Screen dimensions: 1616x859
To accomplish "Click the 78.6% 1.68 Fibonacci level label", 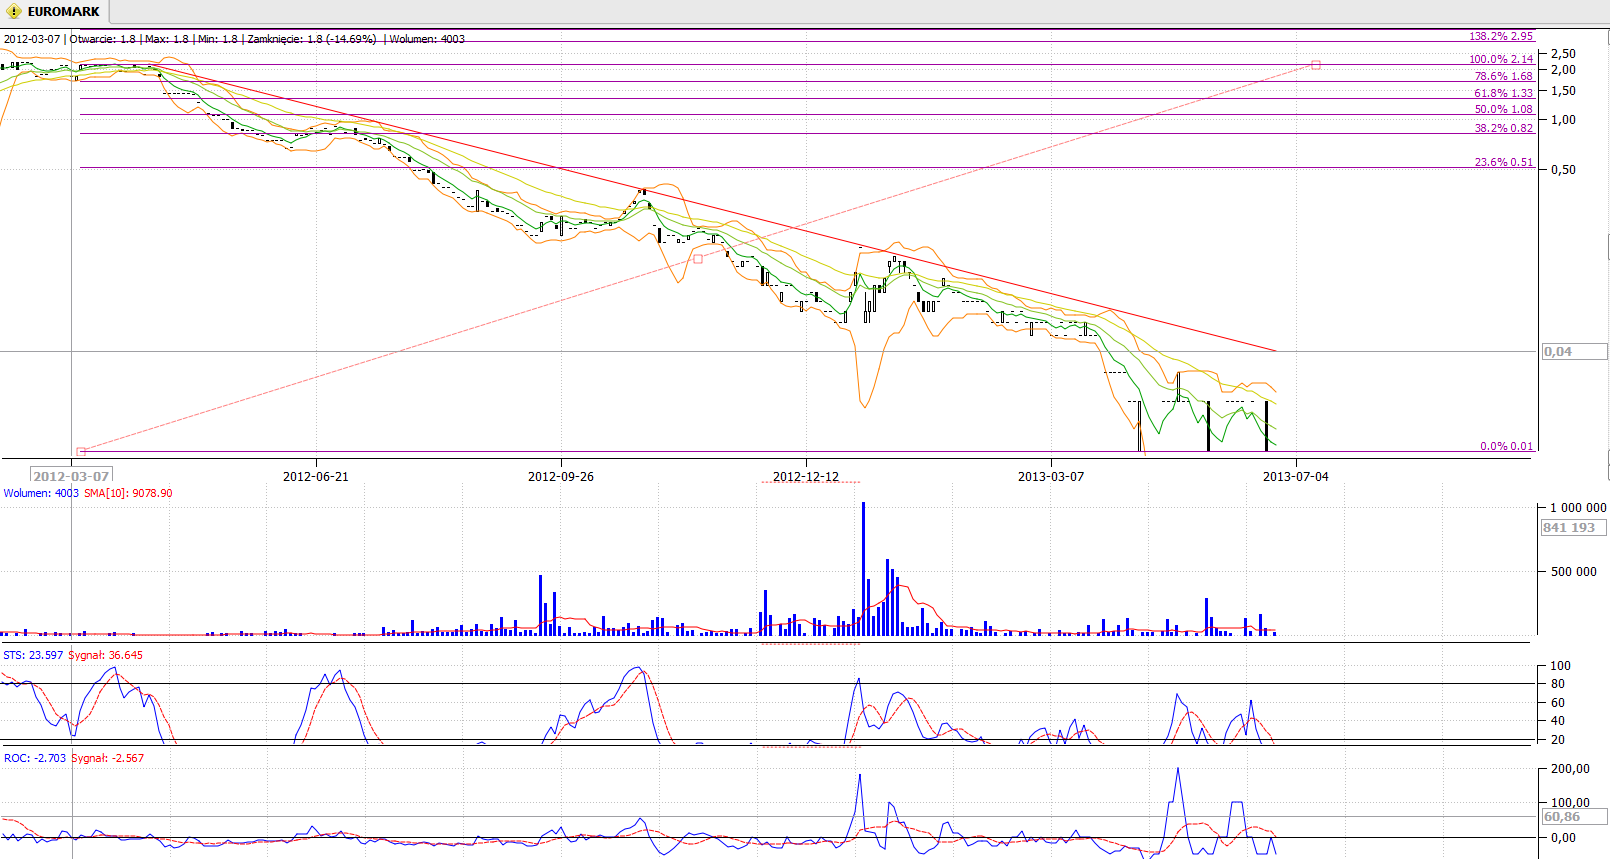I will (x=1503, y=76).
